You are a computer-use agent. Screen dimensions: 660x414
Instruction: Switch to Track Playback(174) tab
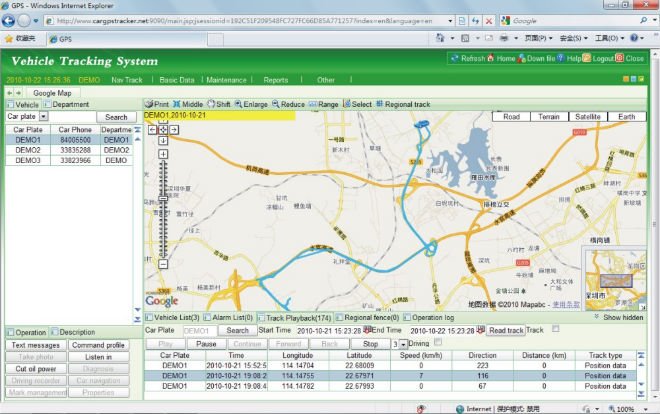[295, 318]
